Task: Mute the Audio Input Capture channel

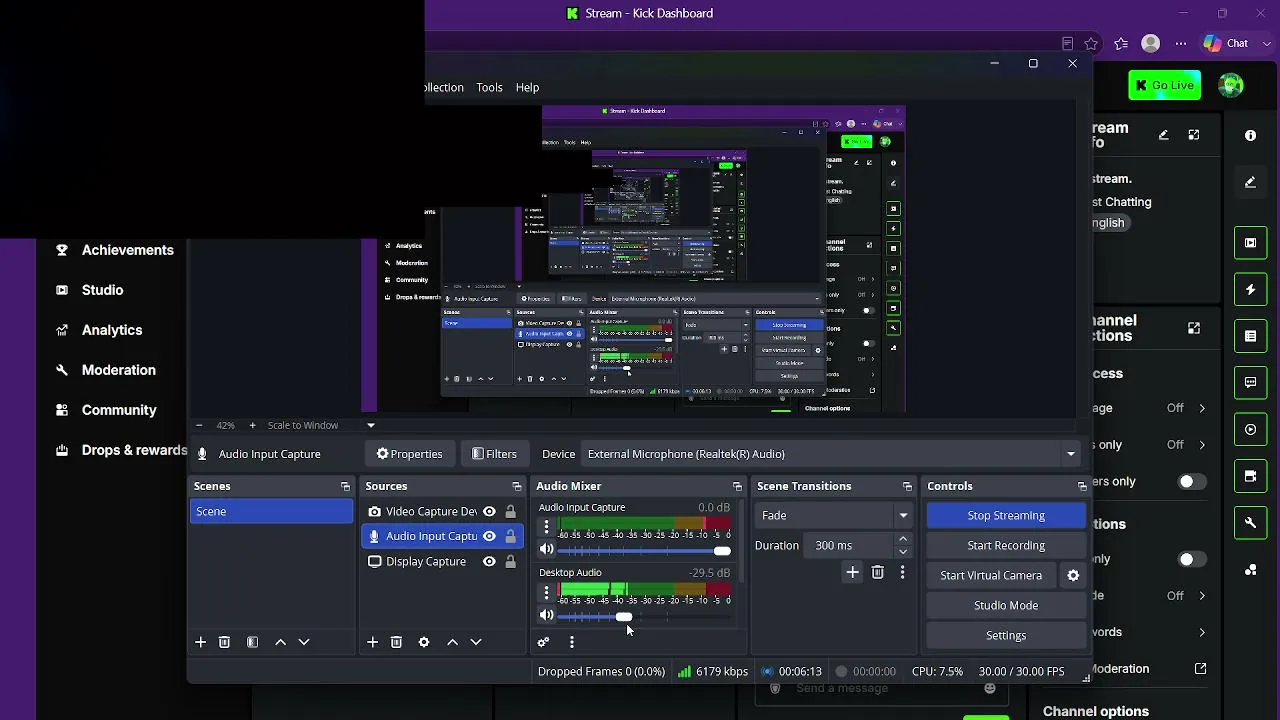Action: point(546,549)
